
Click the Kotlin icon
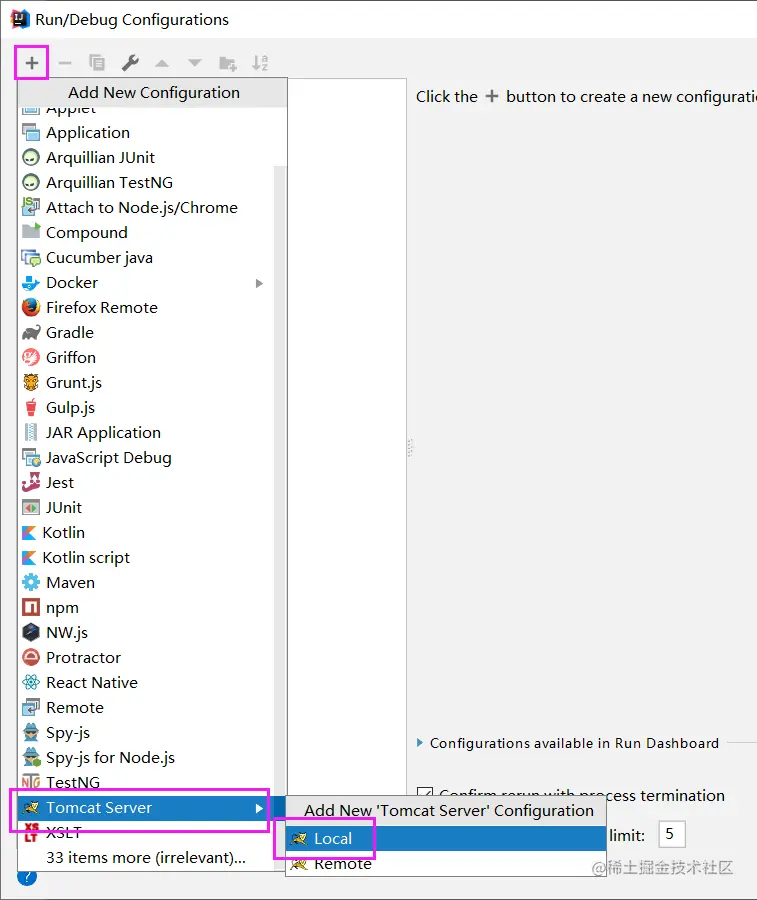pos(29,533)
